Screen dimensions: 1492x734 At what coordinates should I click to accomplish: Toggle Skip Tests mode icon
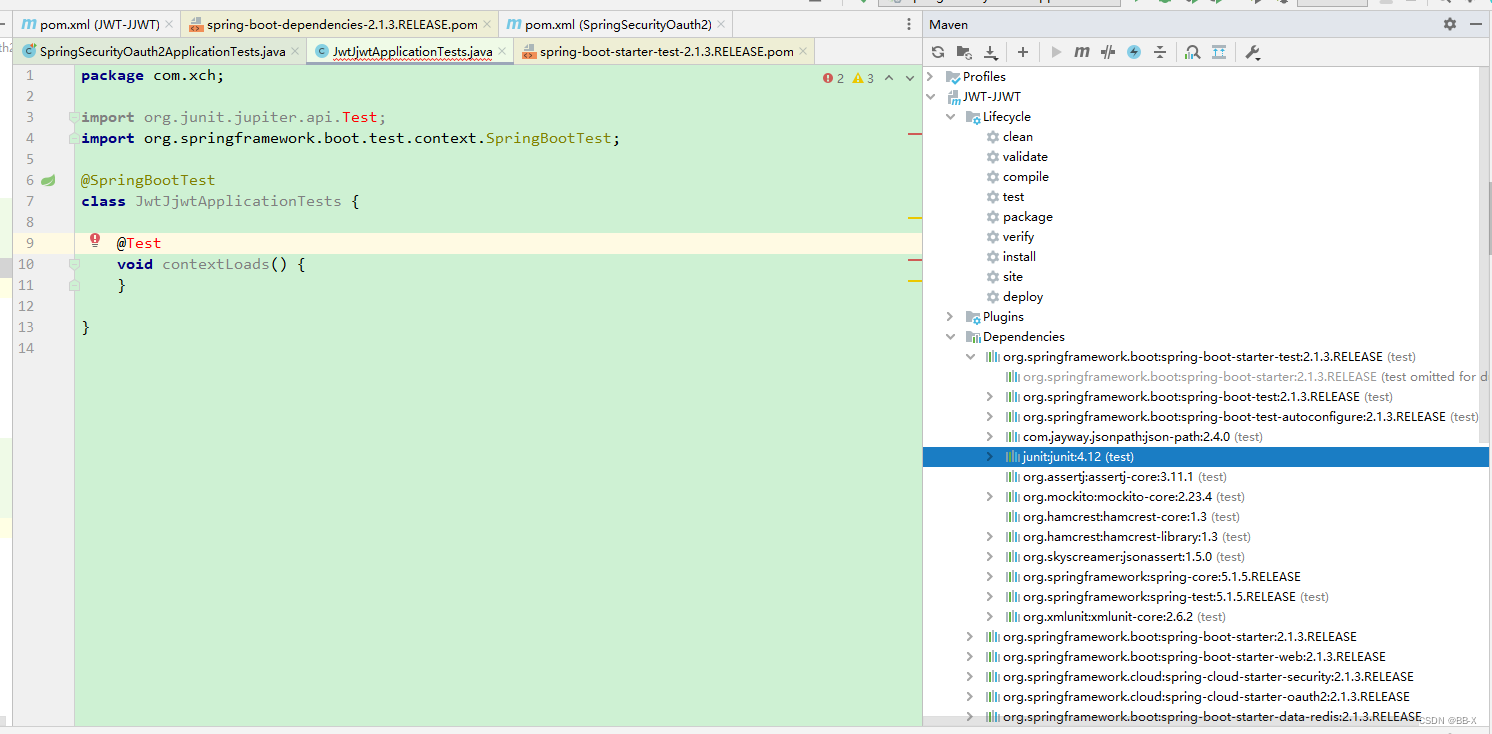(1108, 52)
